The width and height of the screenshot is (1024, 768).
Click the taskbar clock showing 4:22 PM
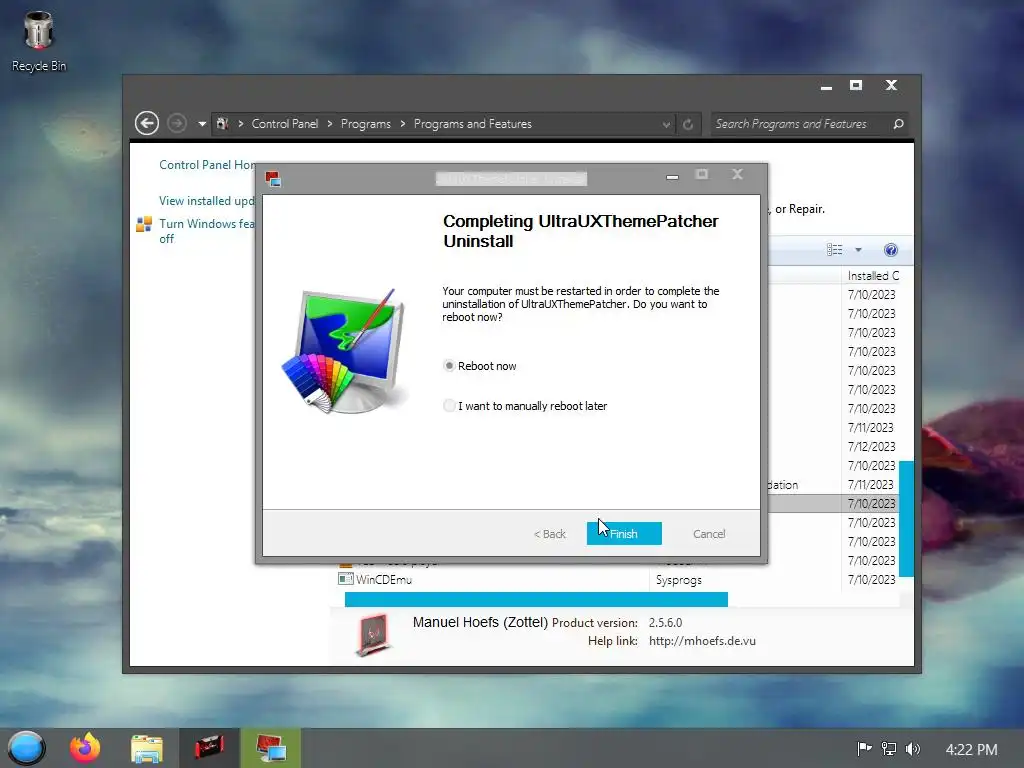(x=971, y=749)
